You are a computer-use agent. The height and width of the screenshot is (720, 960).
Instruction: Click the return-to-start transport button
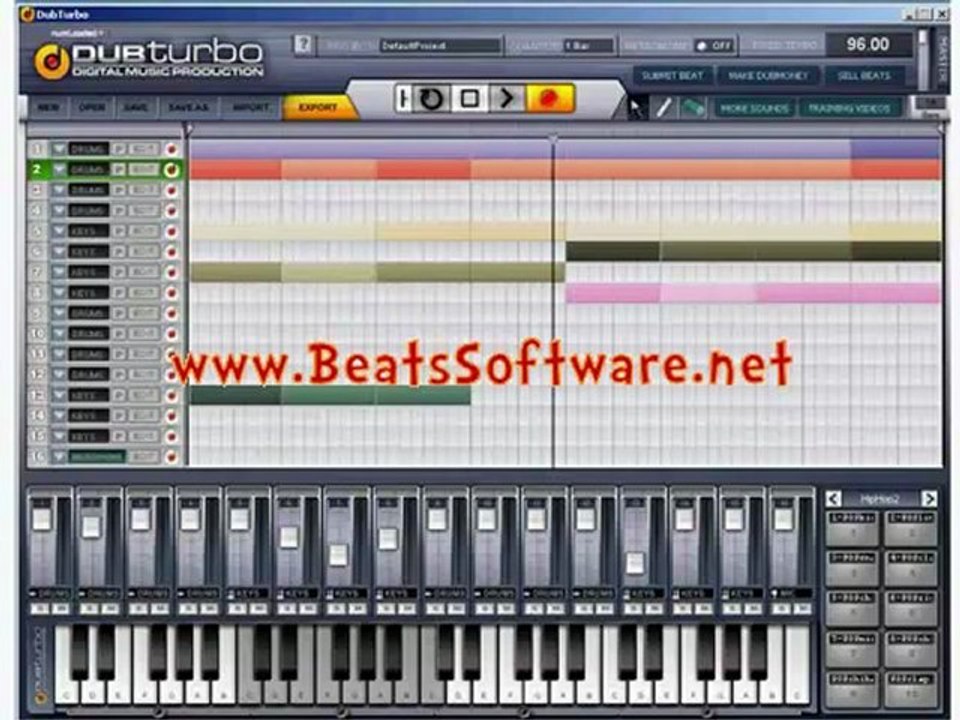click(x=403, y=98)
